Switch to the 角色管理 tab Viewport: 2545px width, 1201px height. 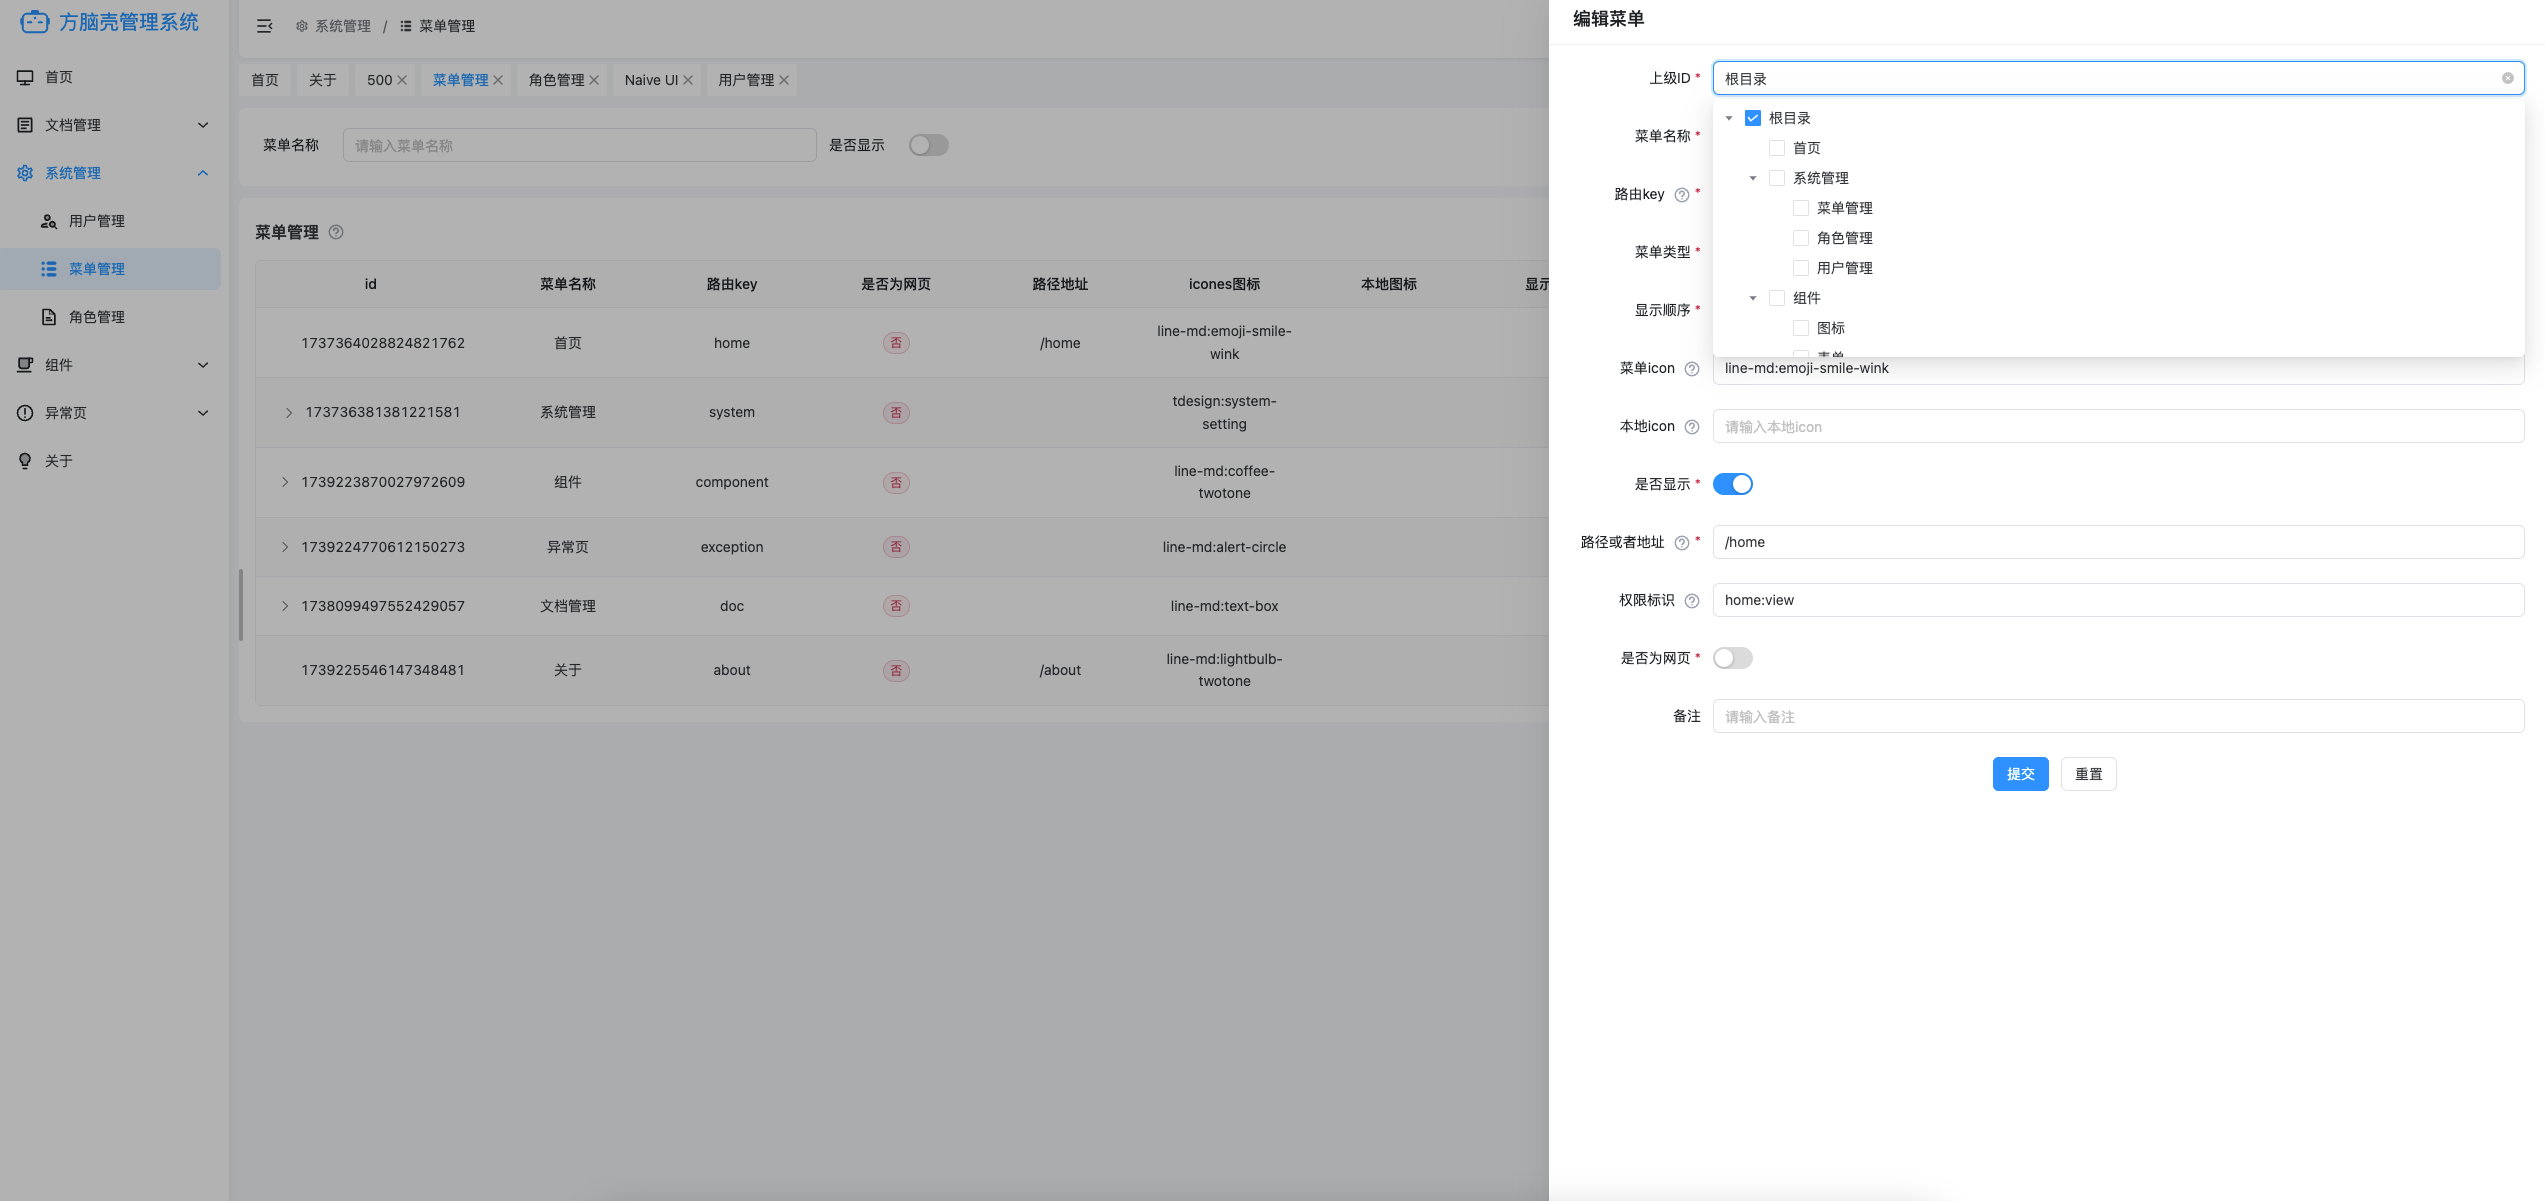(556, 80)
